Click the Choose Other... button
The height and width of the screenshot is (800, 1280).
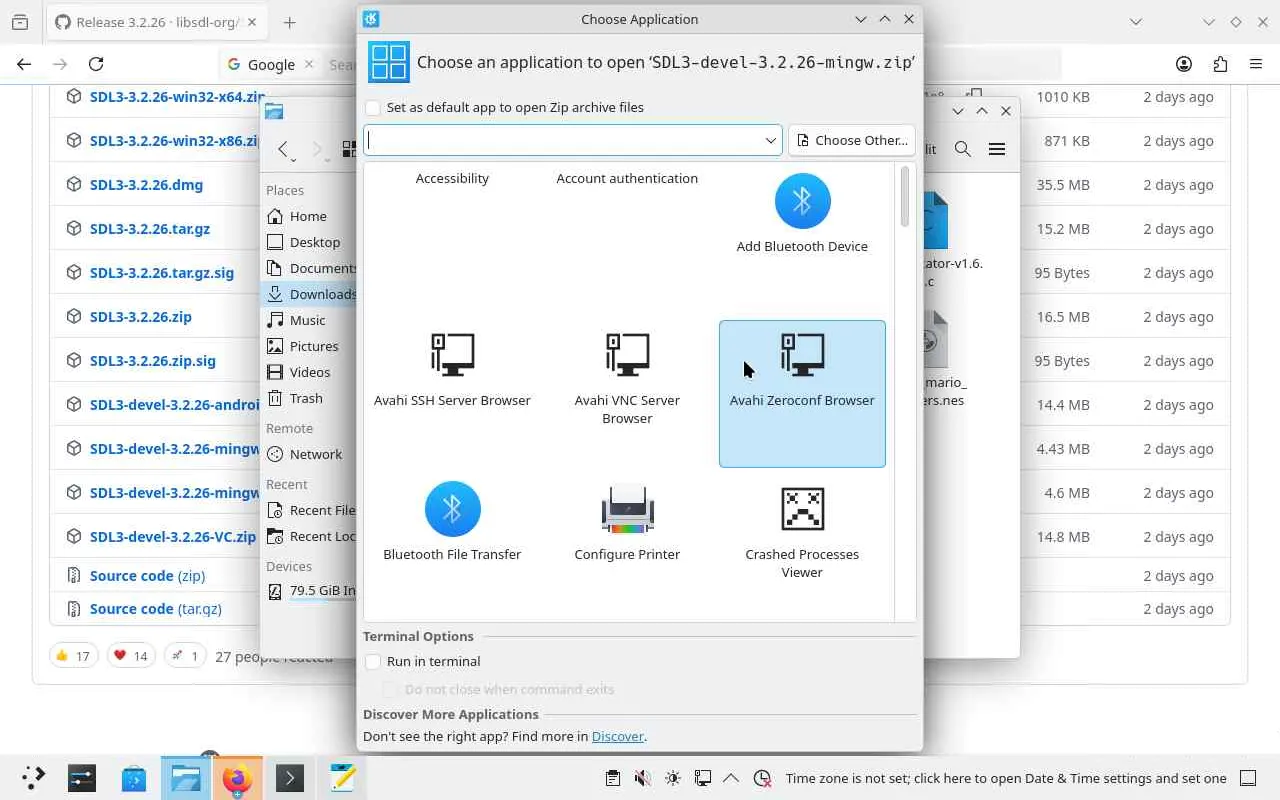[852, 140]
